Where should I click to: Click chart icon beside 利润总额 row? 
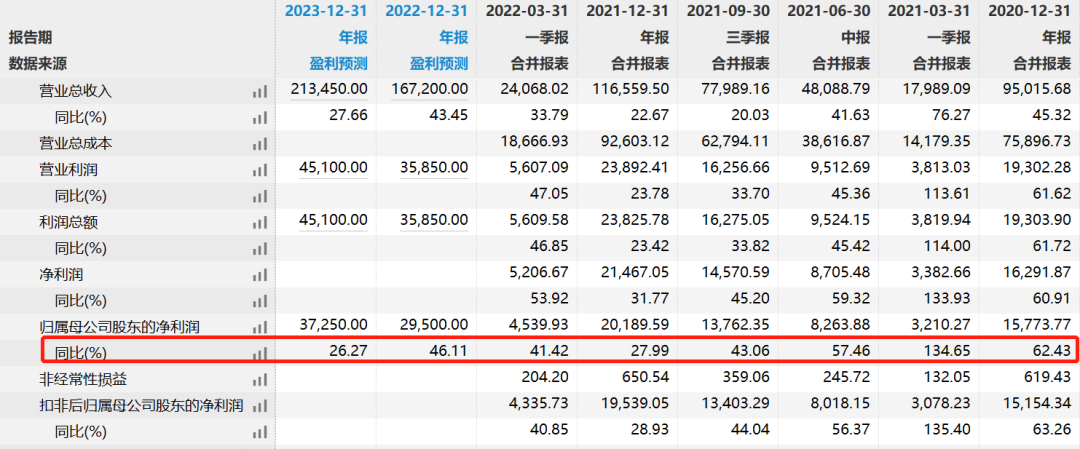click(x=260, y=222)
